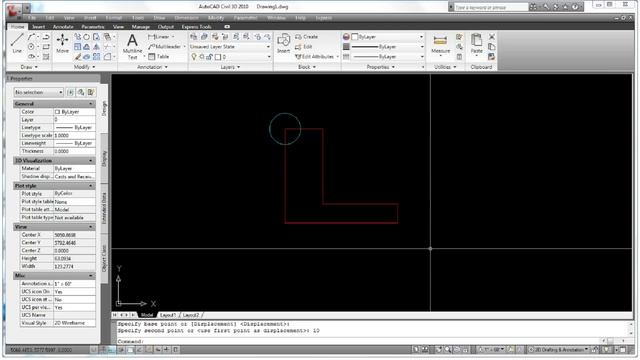Viewport: 640px width, 360px height.
Task: Open the workspace switching dropdown
Action: pos(559,350)
